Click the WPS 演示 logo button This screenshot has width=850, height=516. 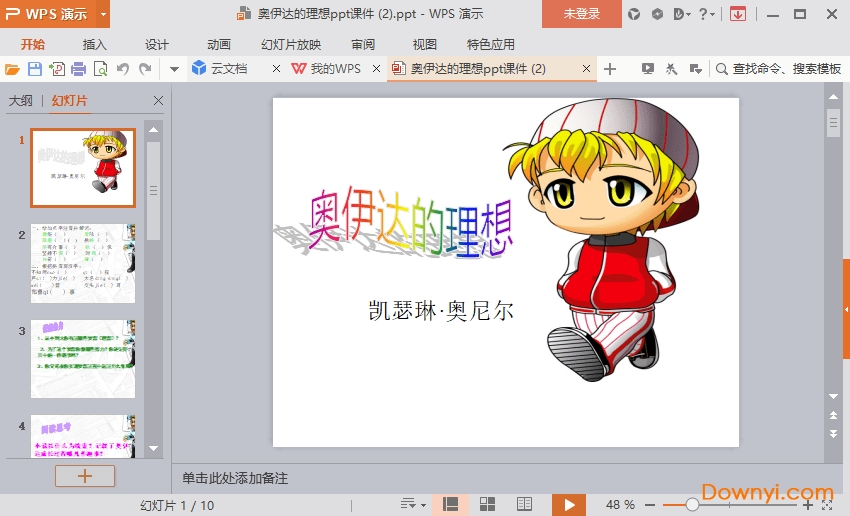pyautogui.click(x=48, y=14)
